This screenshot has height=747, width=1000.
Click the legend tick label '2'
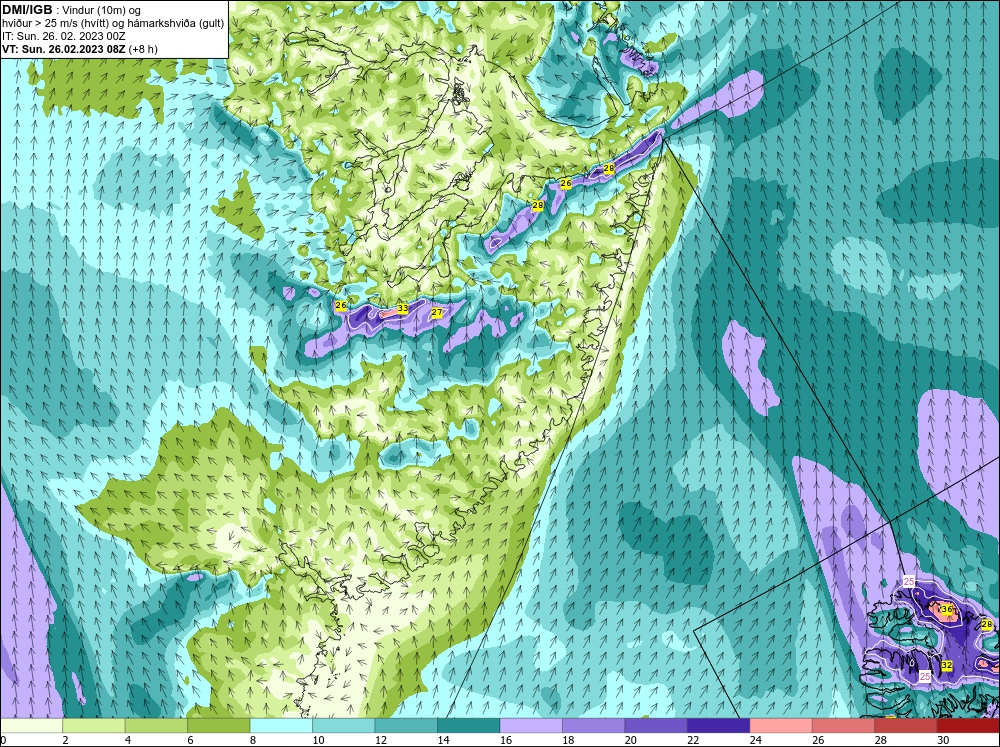[66, 739]
